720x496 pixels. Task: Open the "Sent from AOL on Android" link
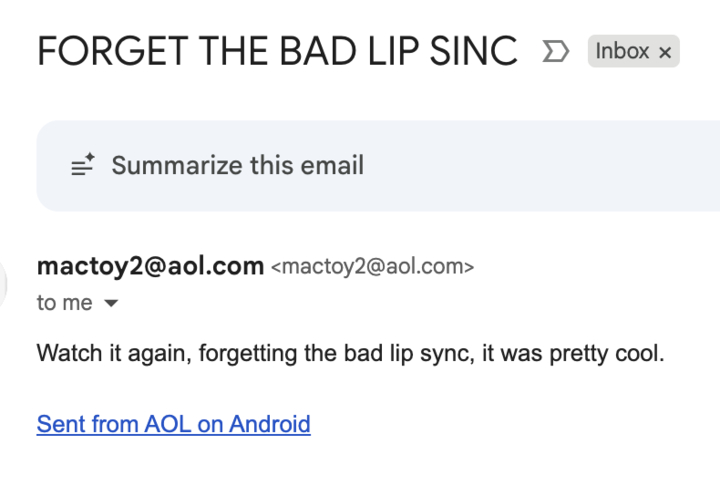[x=173, y=424]
